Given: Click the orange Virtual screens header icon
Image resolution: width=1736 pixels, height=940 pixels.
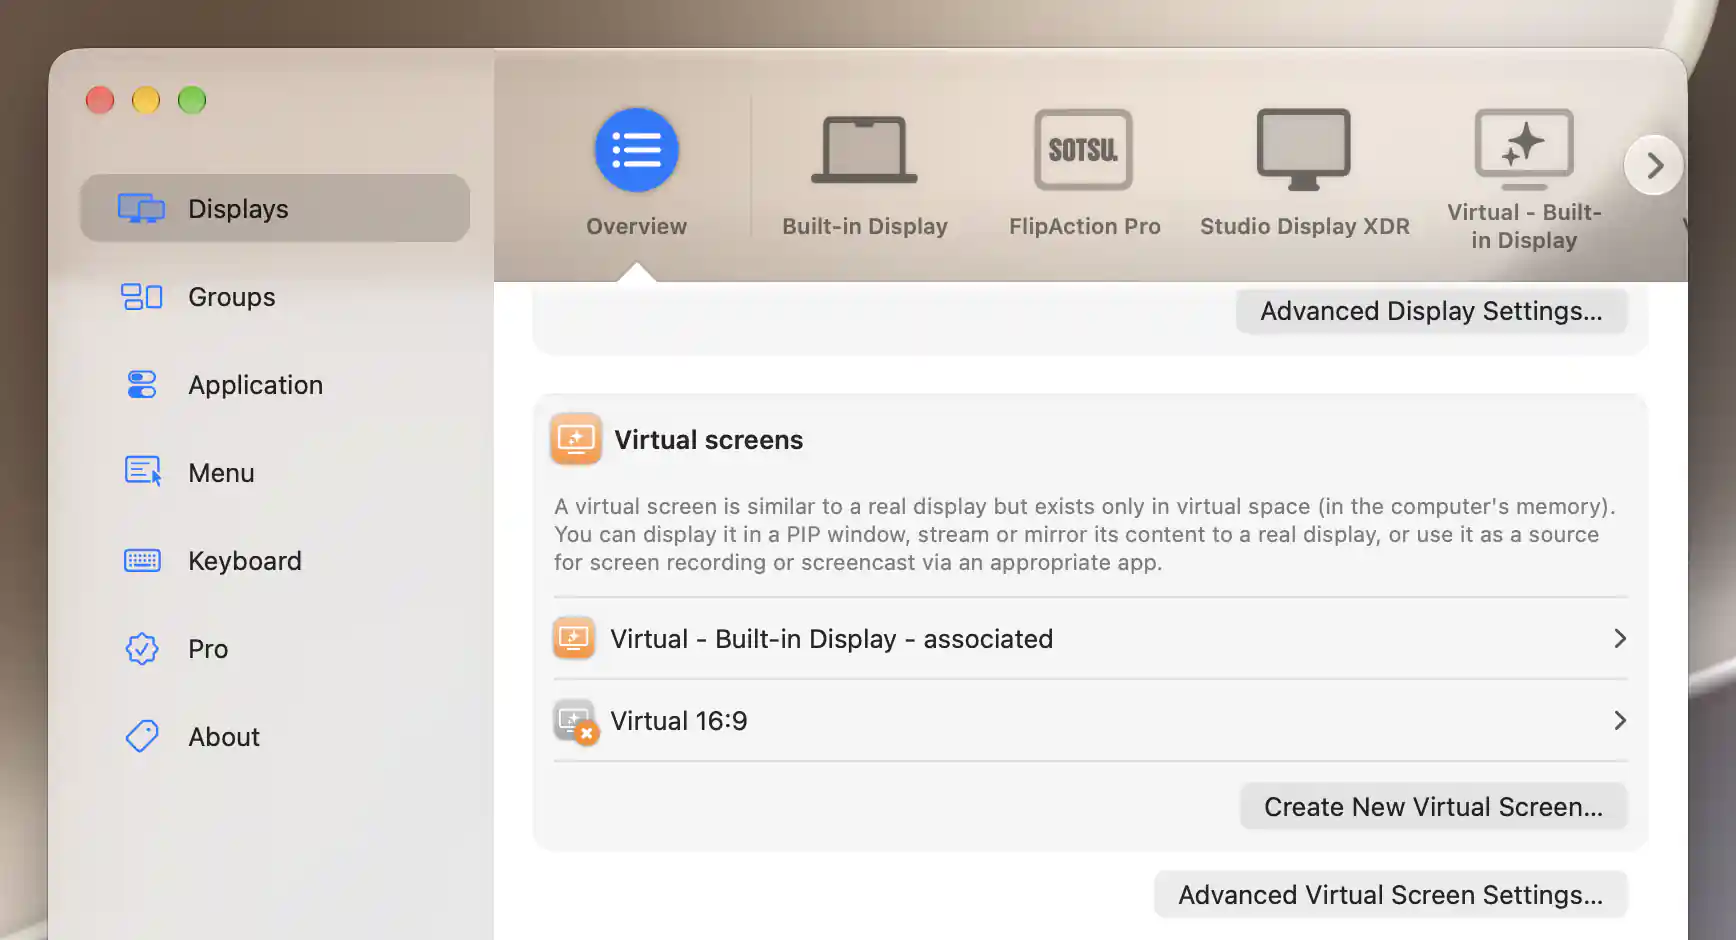Looking at the screenshot, I should coord(576,439).
